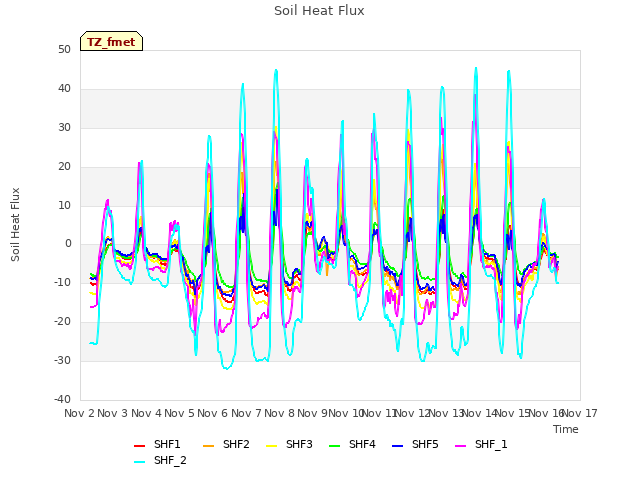Click the cyan SHF_2 peak on Nov 7
Screen dimensions: 640x480
(276, 70)
